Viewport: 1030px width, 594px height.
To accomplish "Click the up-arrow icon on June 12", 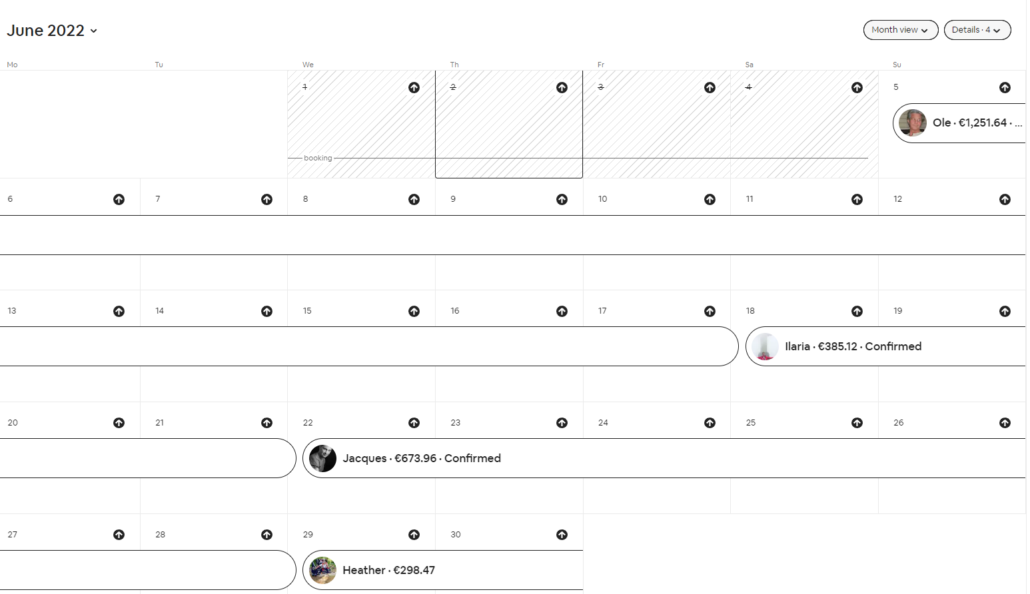I will (1004, 200).
